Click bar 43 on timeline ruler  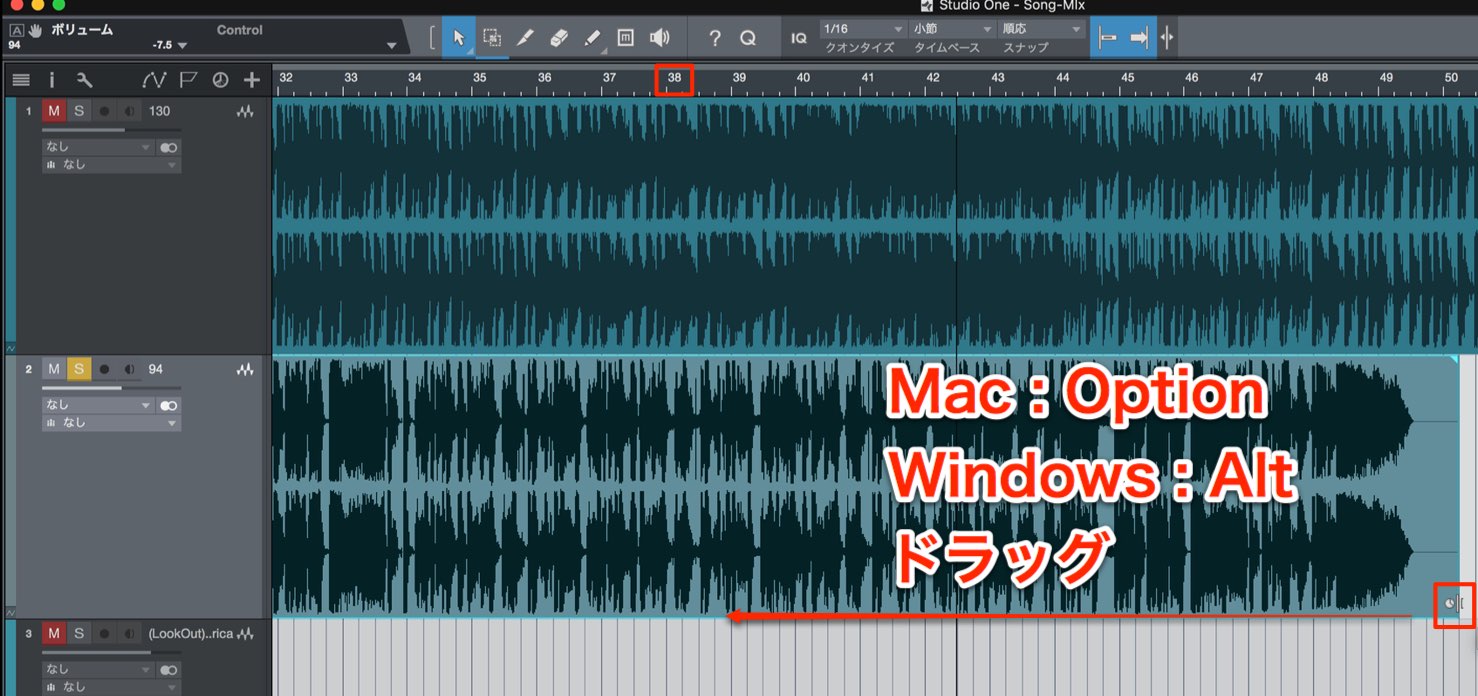click(x=998, y=77)
